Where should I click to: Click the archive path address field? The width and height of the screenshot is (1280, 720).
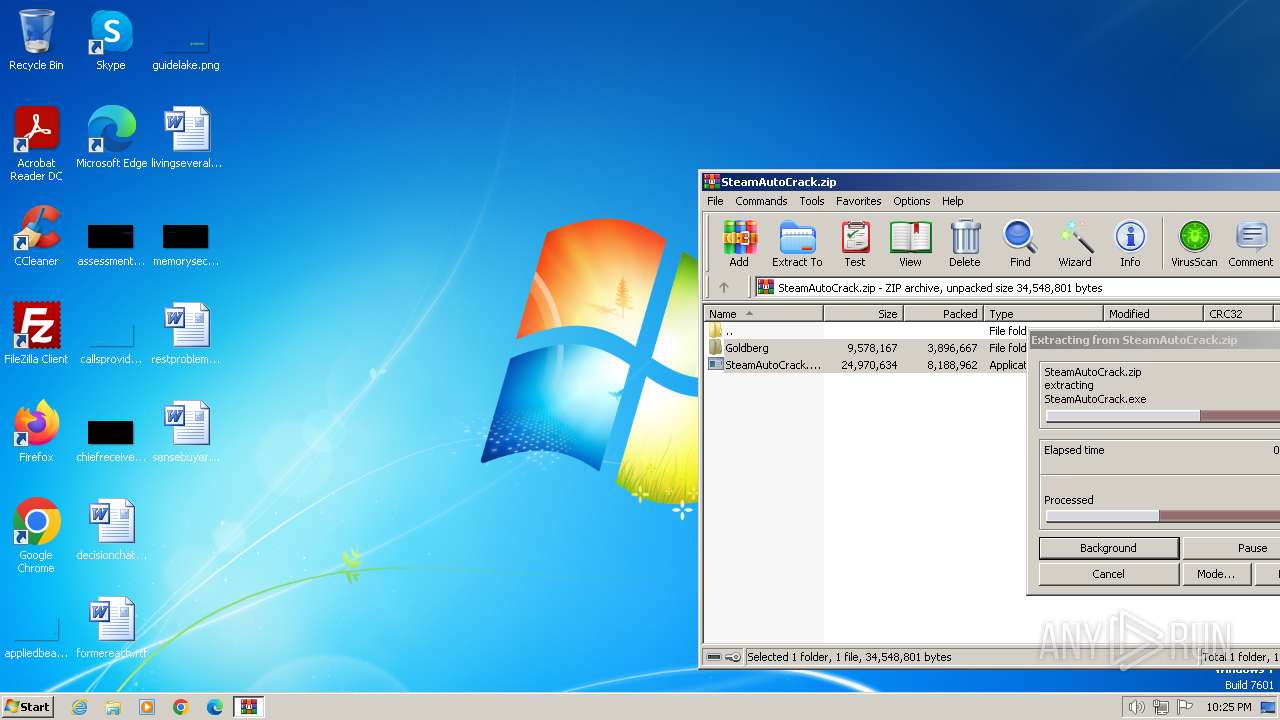1016,287
